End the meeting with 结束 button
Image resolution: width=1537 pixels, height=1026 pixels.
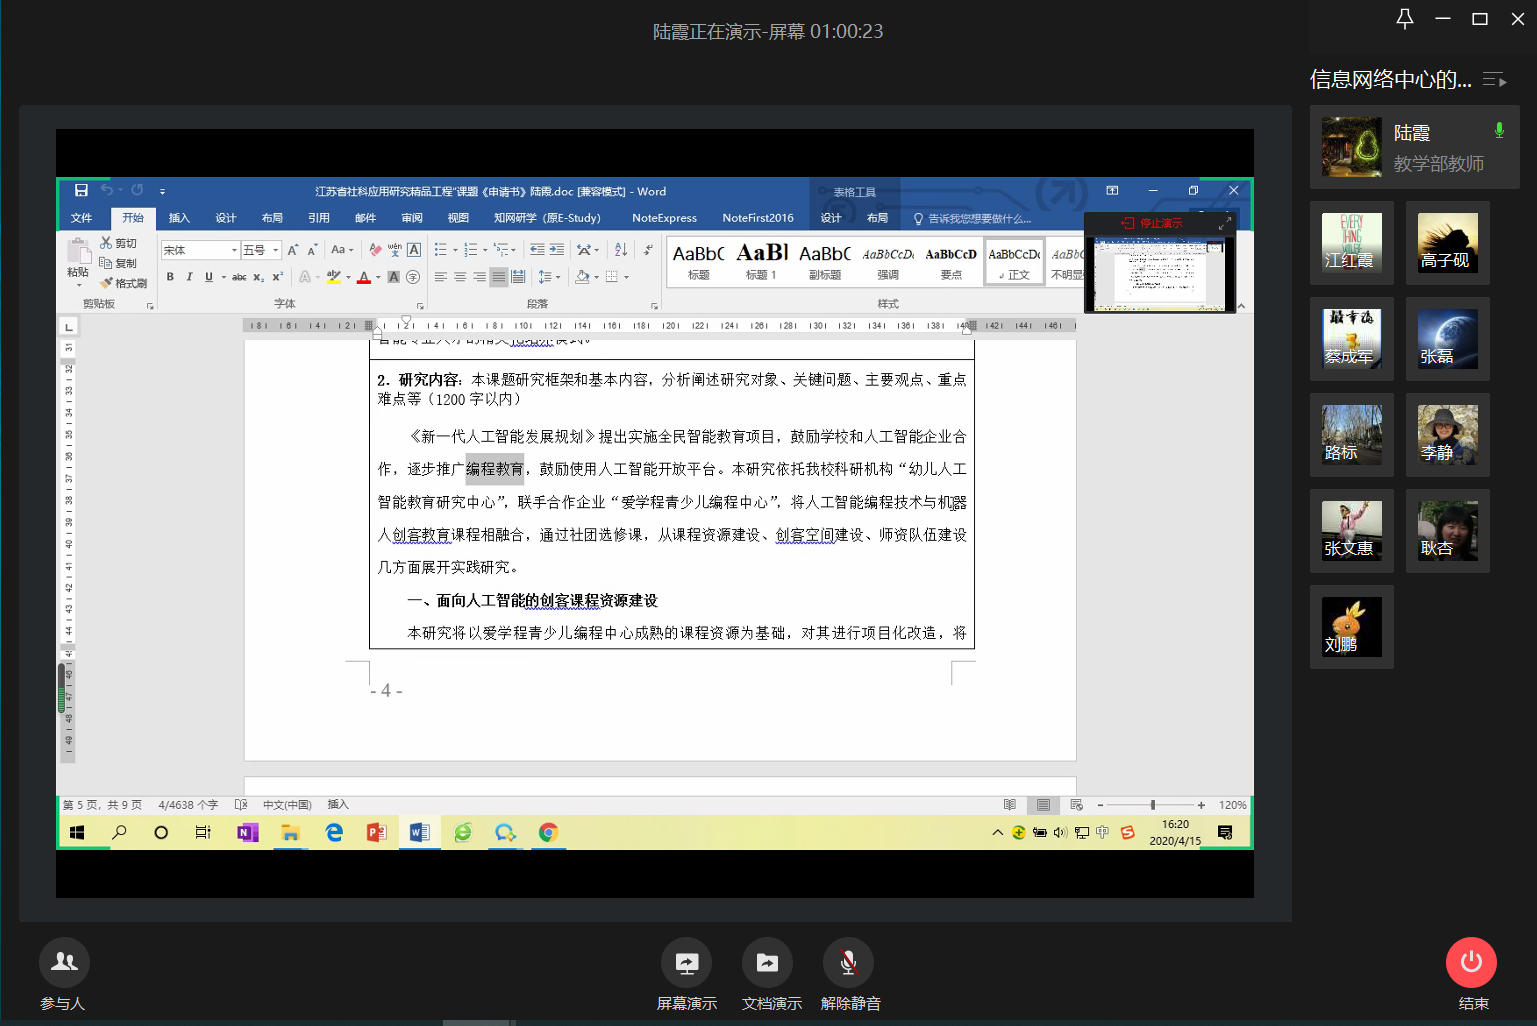1471,963
